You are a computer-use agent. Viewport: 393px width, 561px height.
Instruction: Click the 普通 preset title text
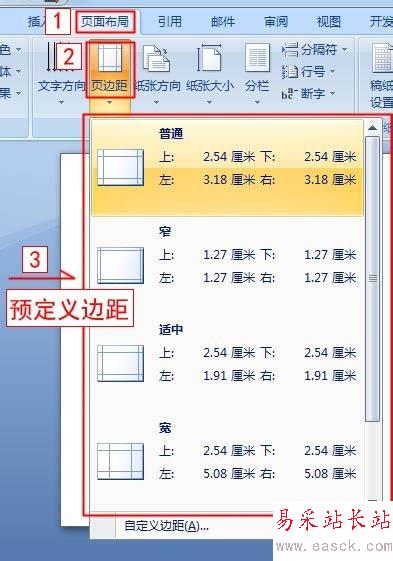coord(171,134)
